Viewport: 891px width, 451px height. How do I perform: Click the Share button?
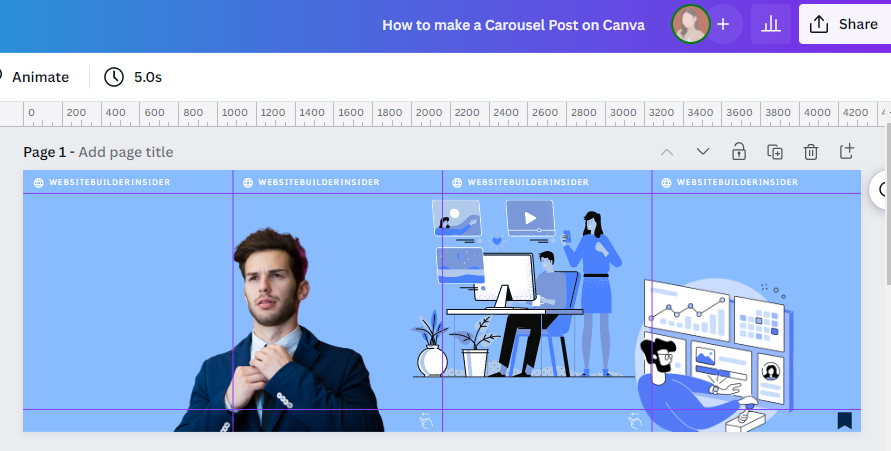[845, 24]
